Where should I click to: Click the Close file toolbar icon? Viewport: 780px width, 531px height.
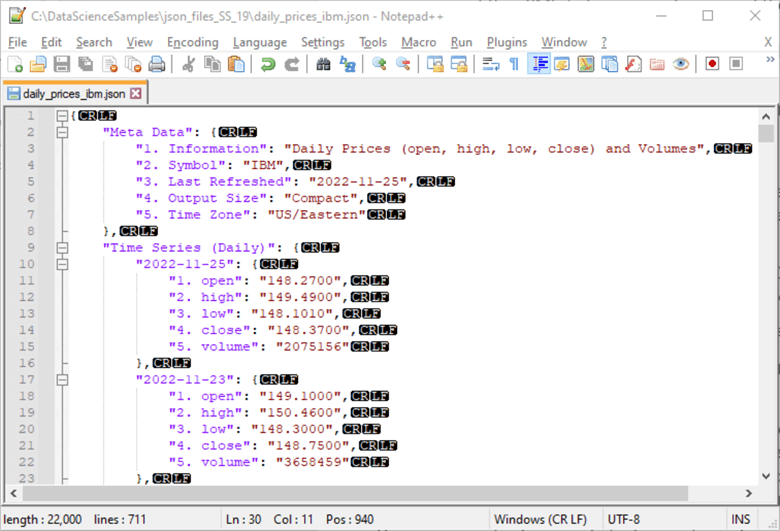[x=109, y=64]
